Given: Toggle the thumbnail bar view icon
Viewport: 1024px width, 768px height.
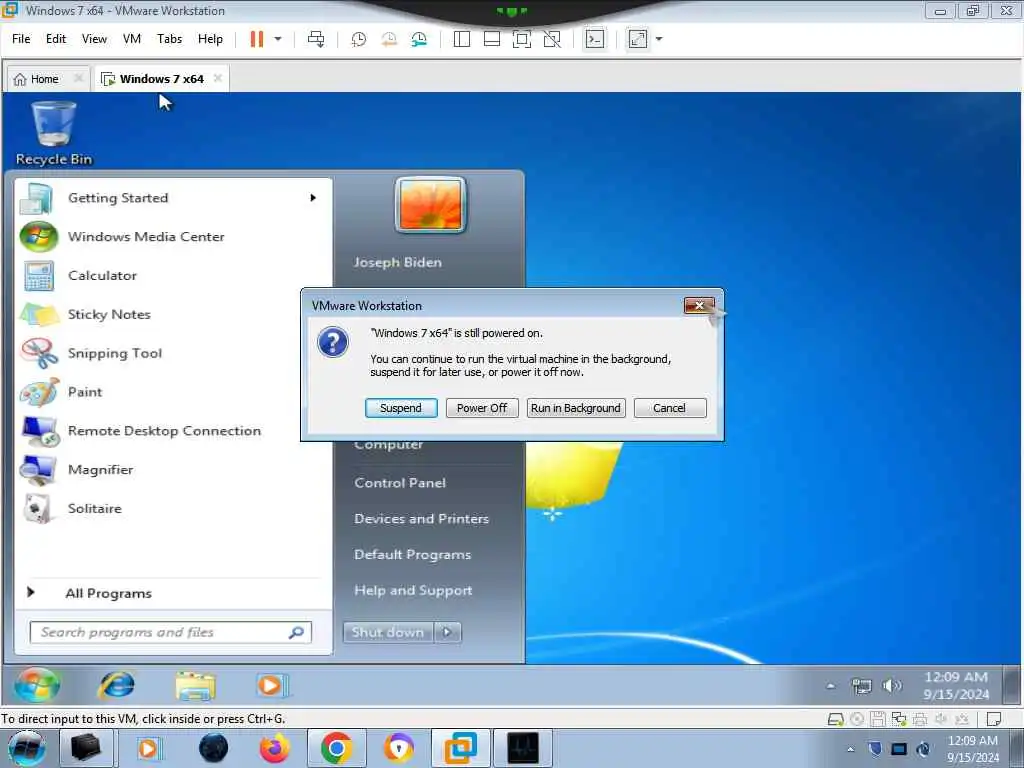Looking at the screenshot, I should tap(492, 39).
